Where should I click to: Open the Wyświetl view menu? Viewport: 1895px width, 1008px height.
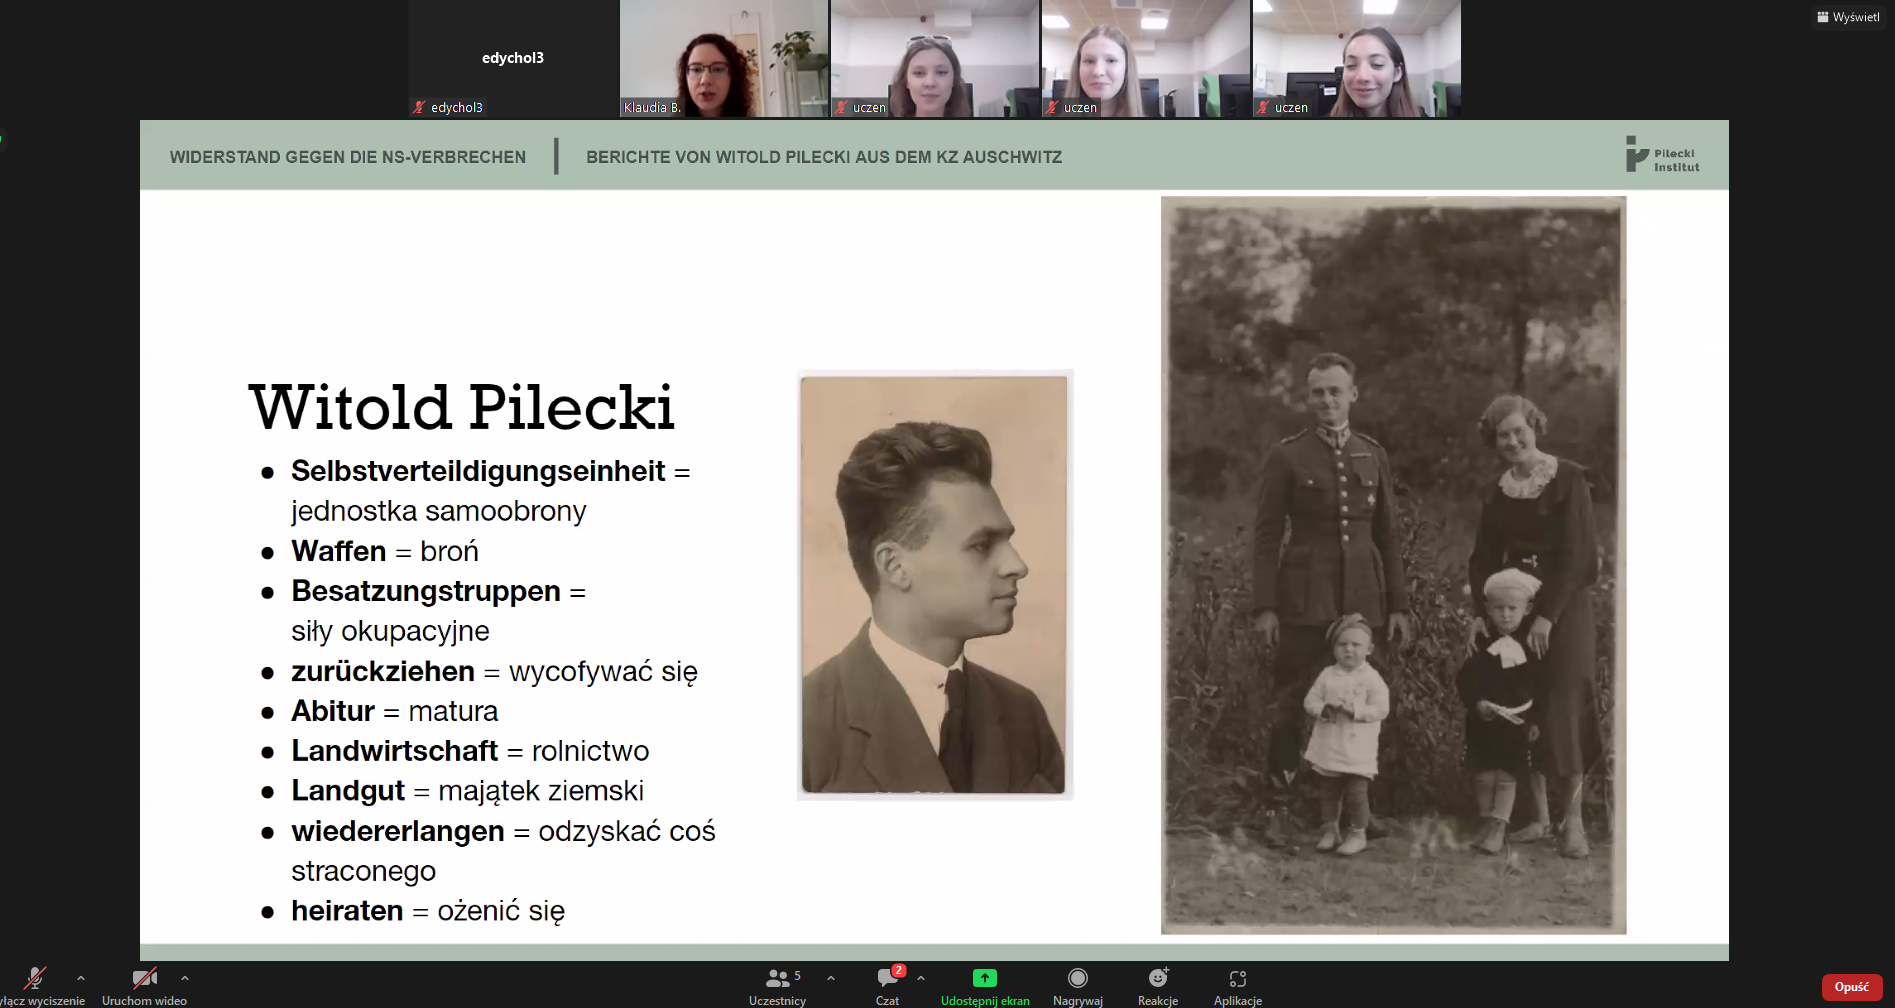(1848, 17)
